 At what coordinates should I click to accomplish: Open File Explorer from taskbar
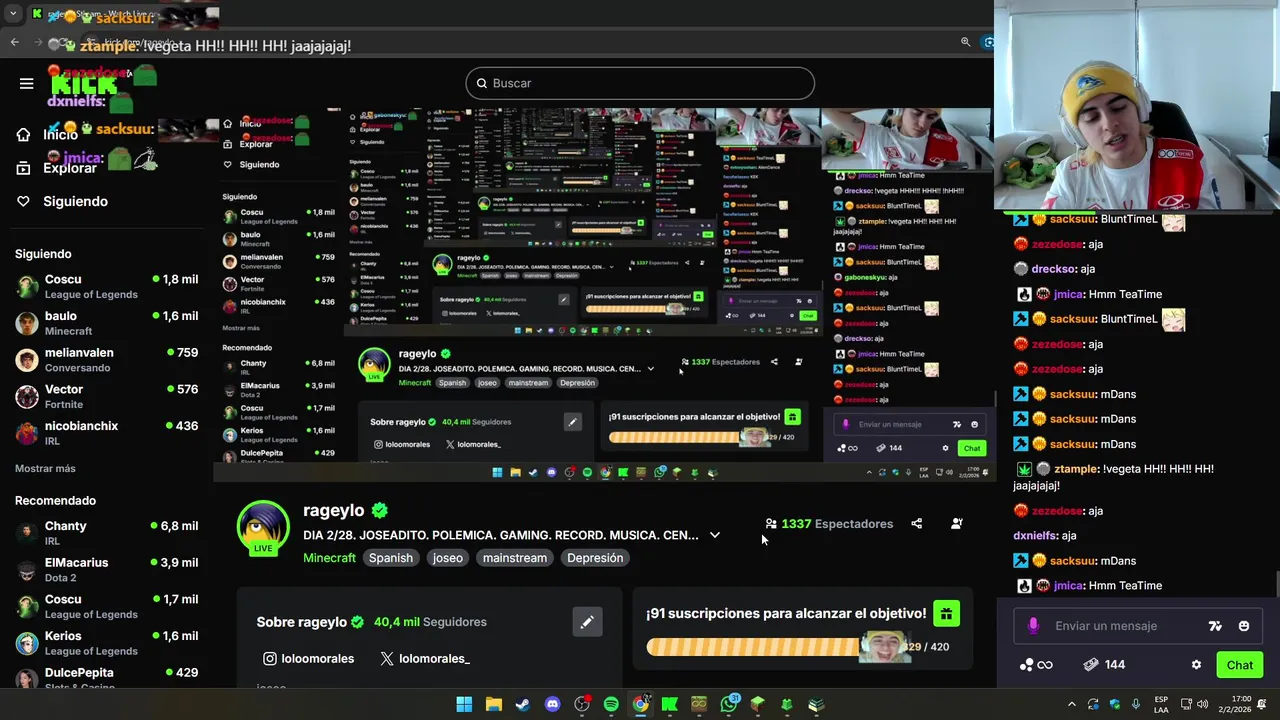(493, 704)
